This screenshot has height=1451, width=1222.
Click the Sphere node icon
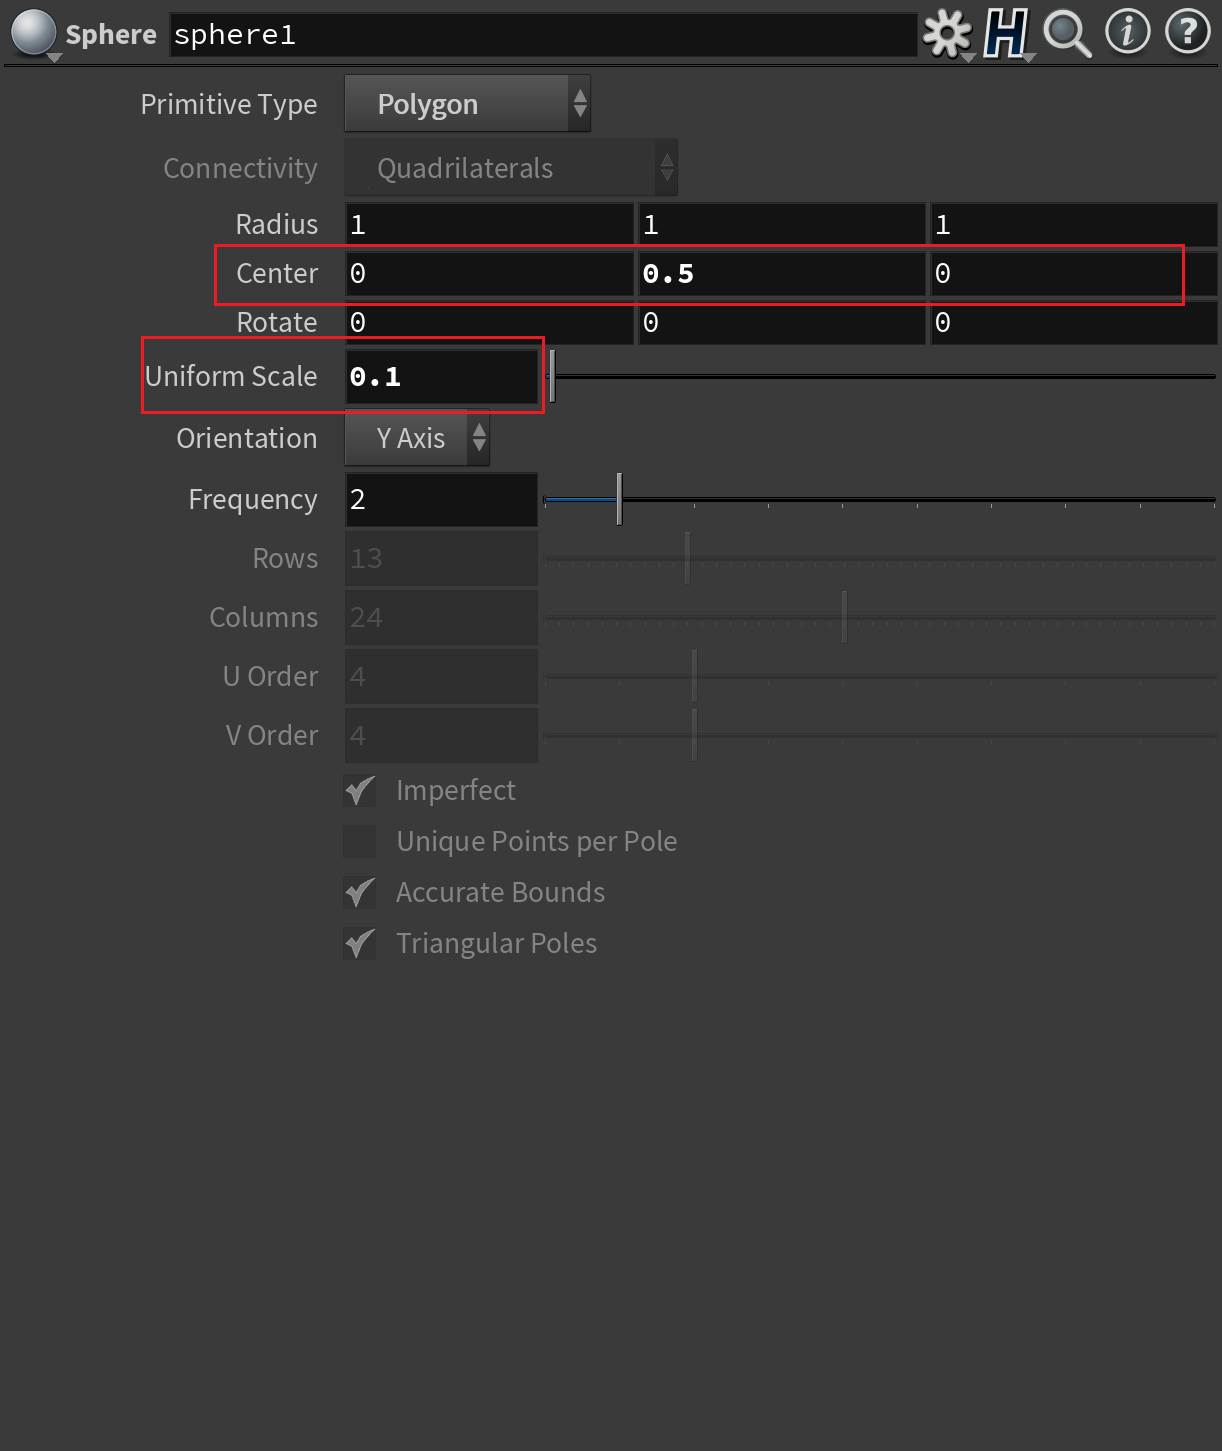tap(33, 32)
